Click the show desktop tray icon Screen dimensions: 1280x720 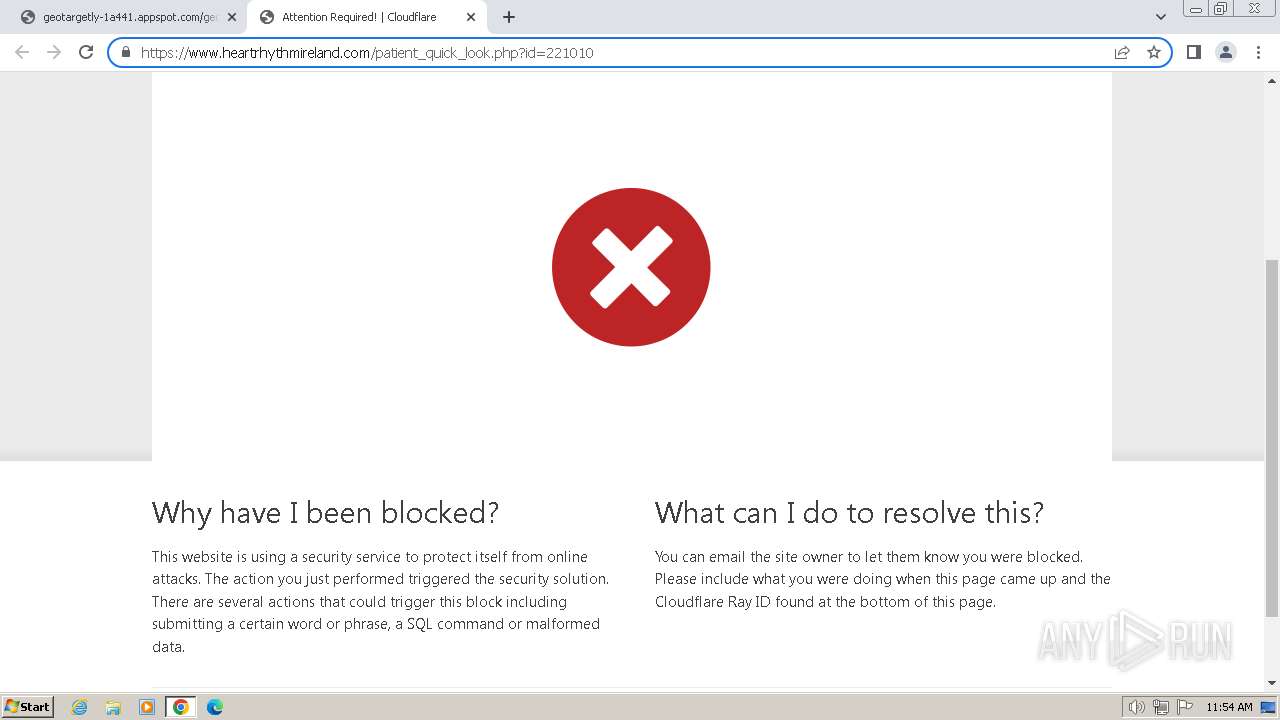pyautogui.click(x=1268, y=707)
